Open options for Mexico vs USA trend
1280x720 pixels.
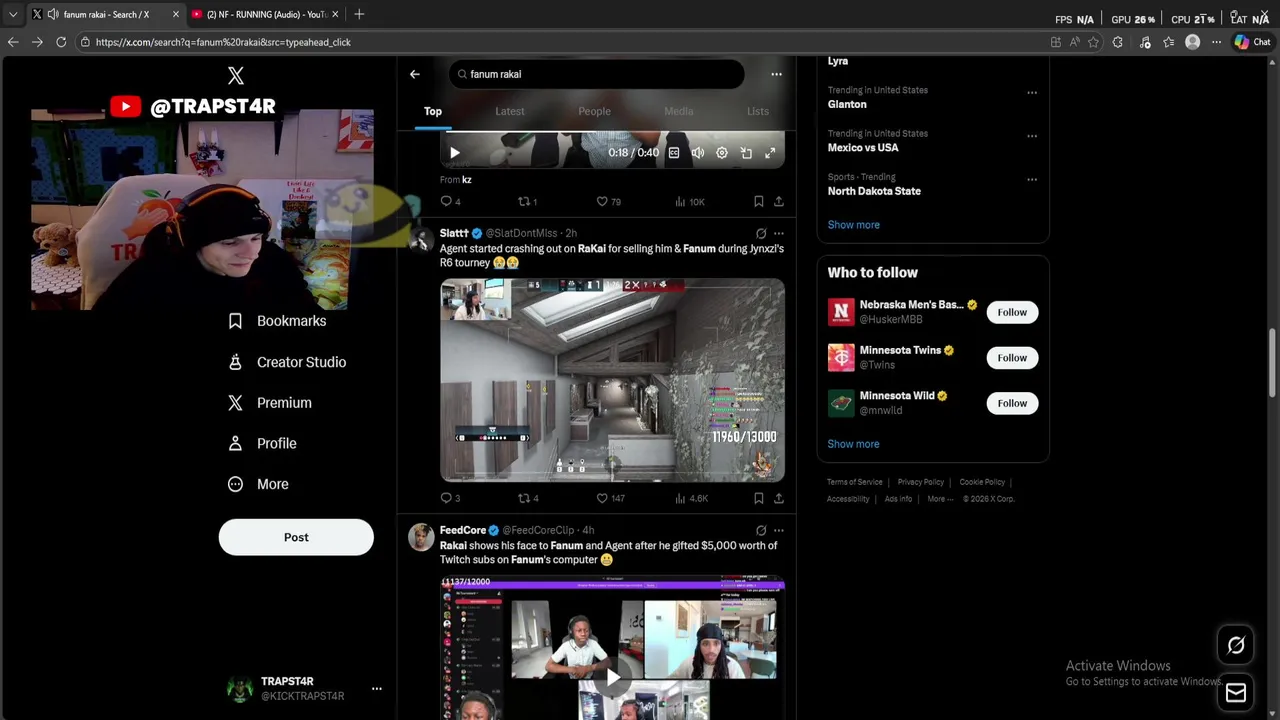coord(1031,136)
